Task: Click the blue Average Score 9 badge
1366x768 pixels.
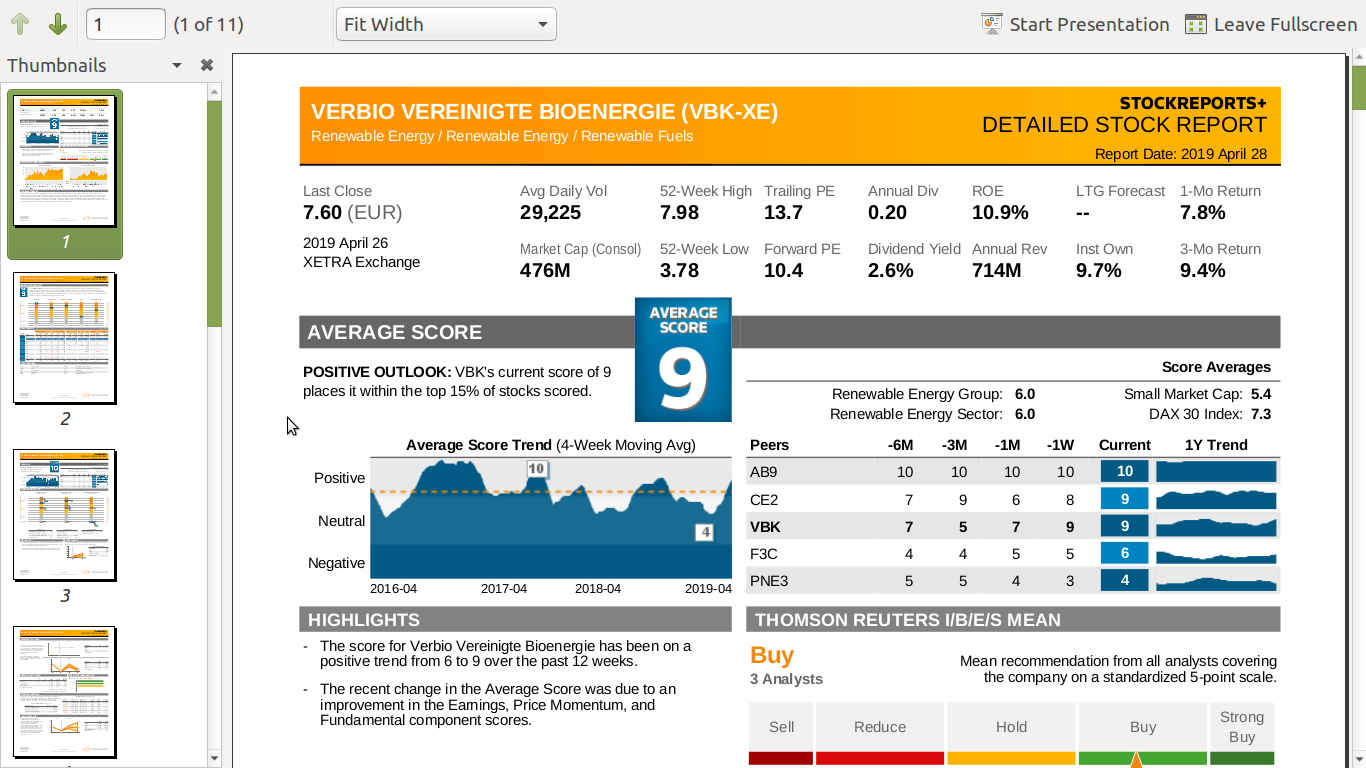Action: [683, 359]
